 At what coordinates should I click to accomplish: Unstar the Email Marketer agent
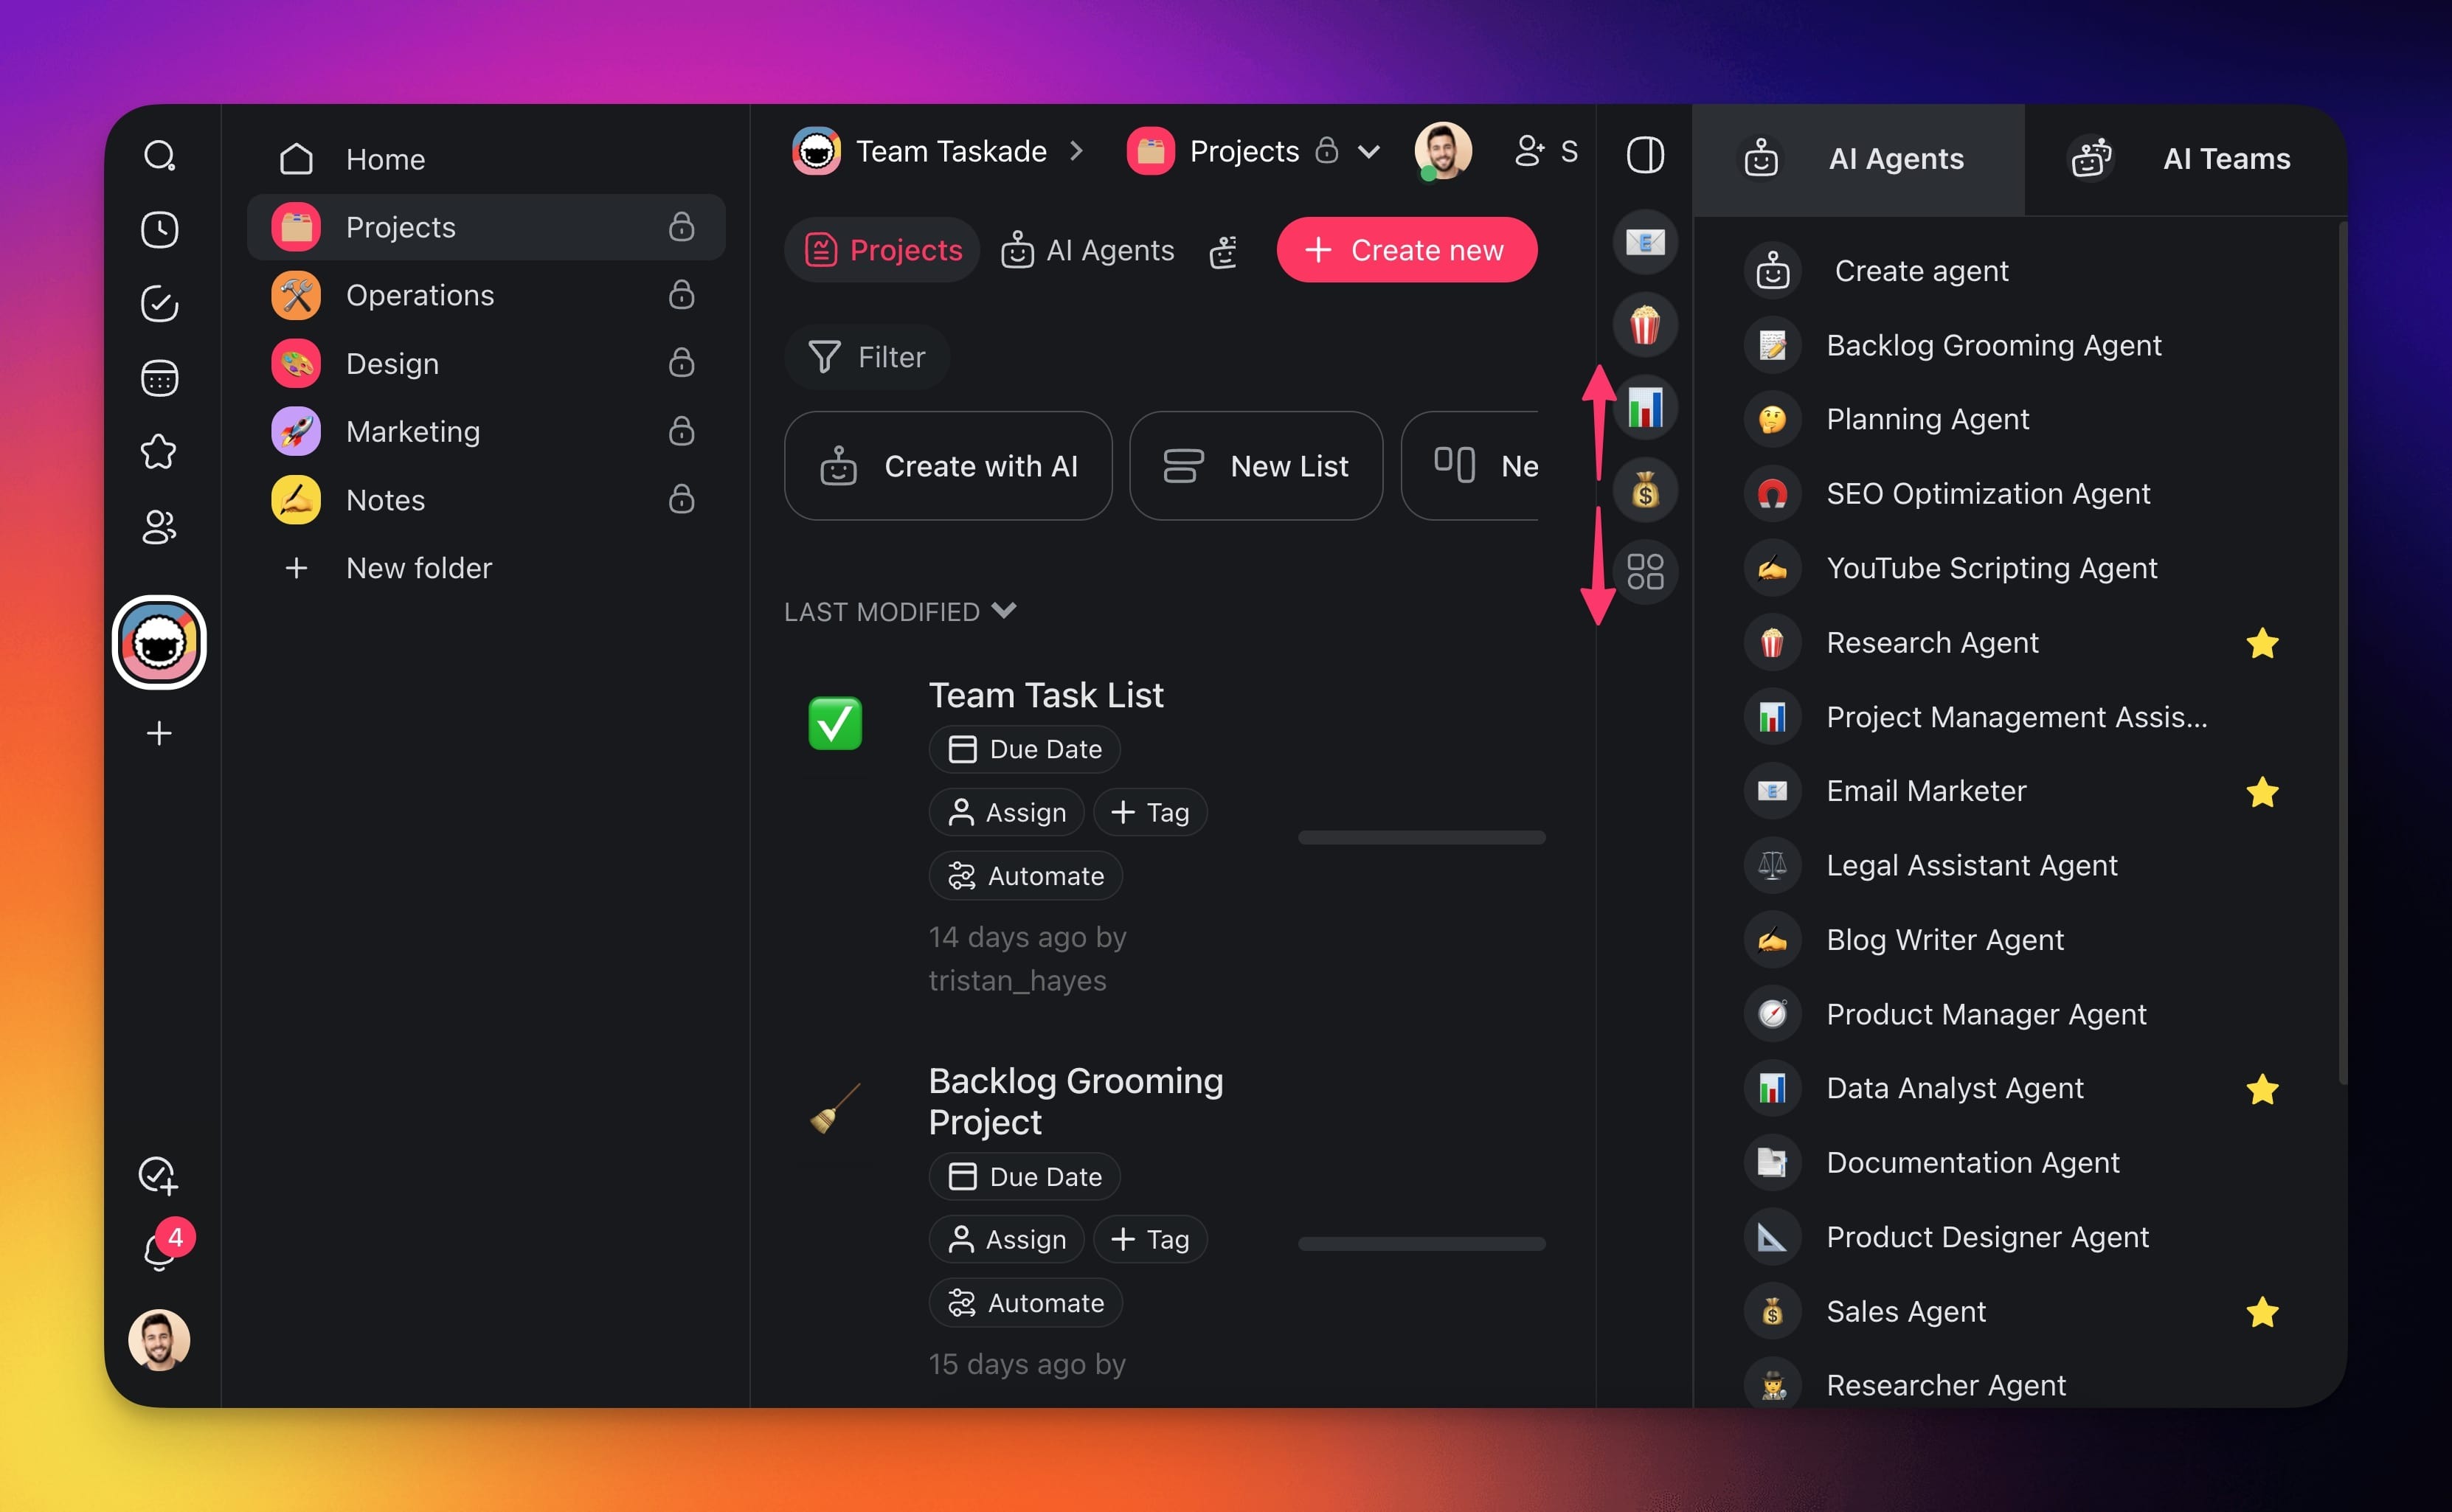2262,792
